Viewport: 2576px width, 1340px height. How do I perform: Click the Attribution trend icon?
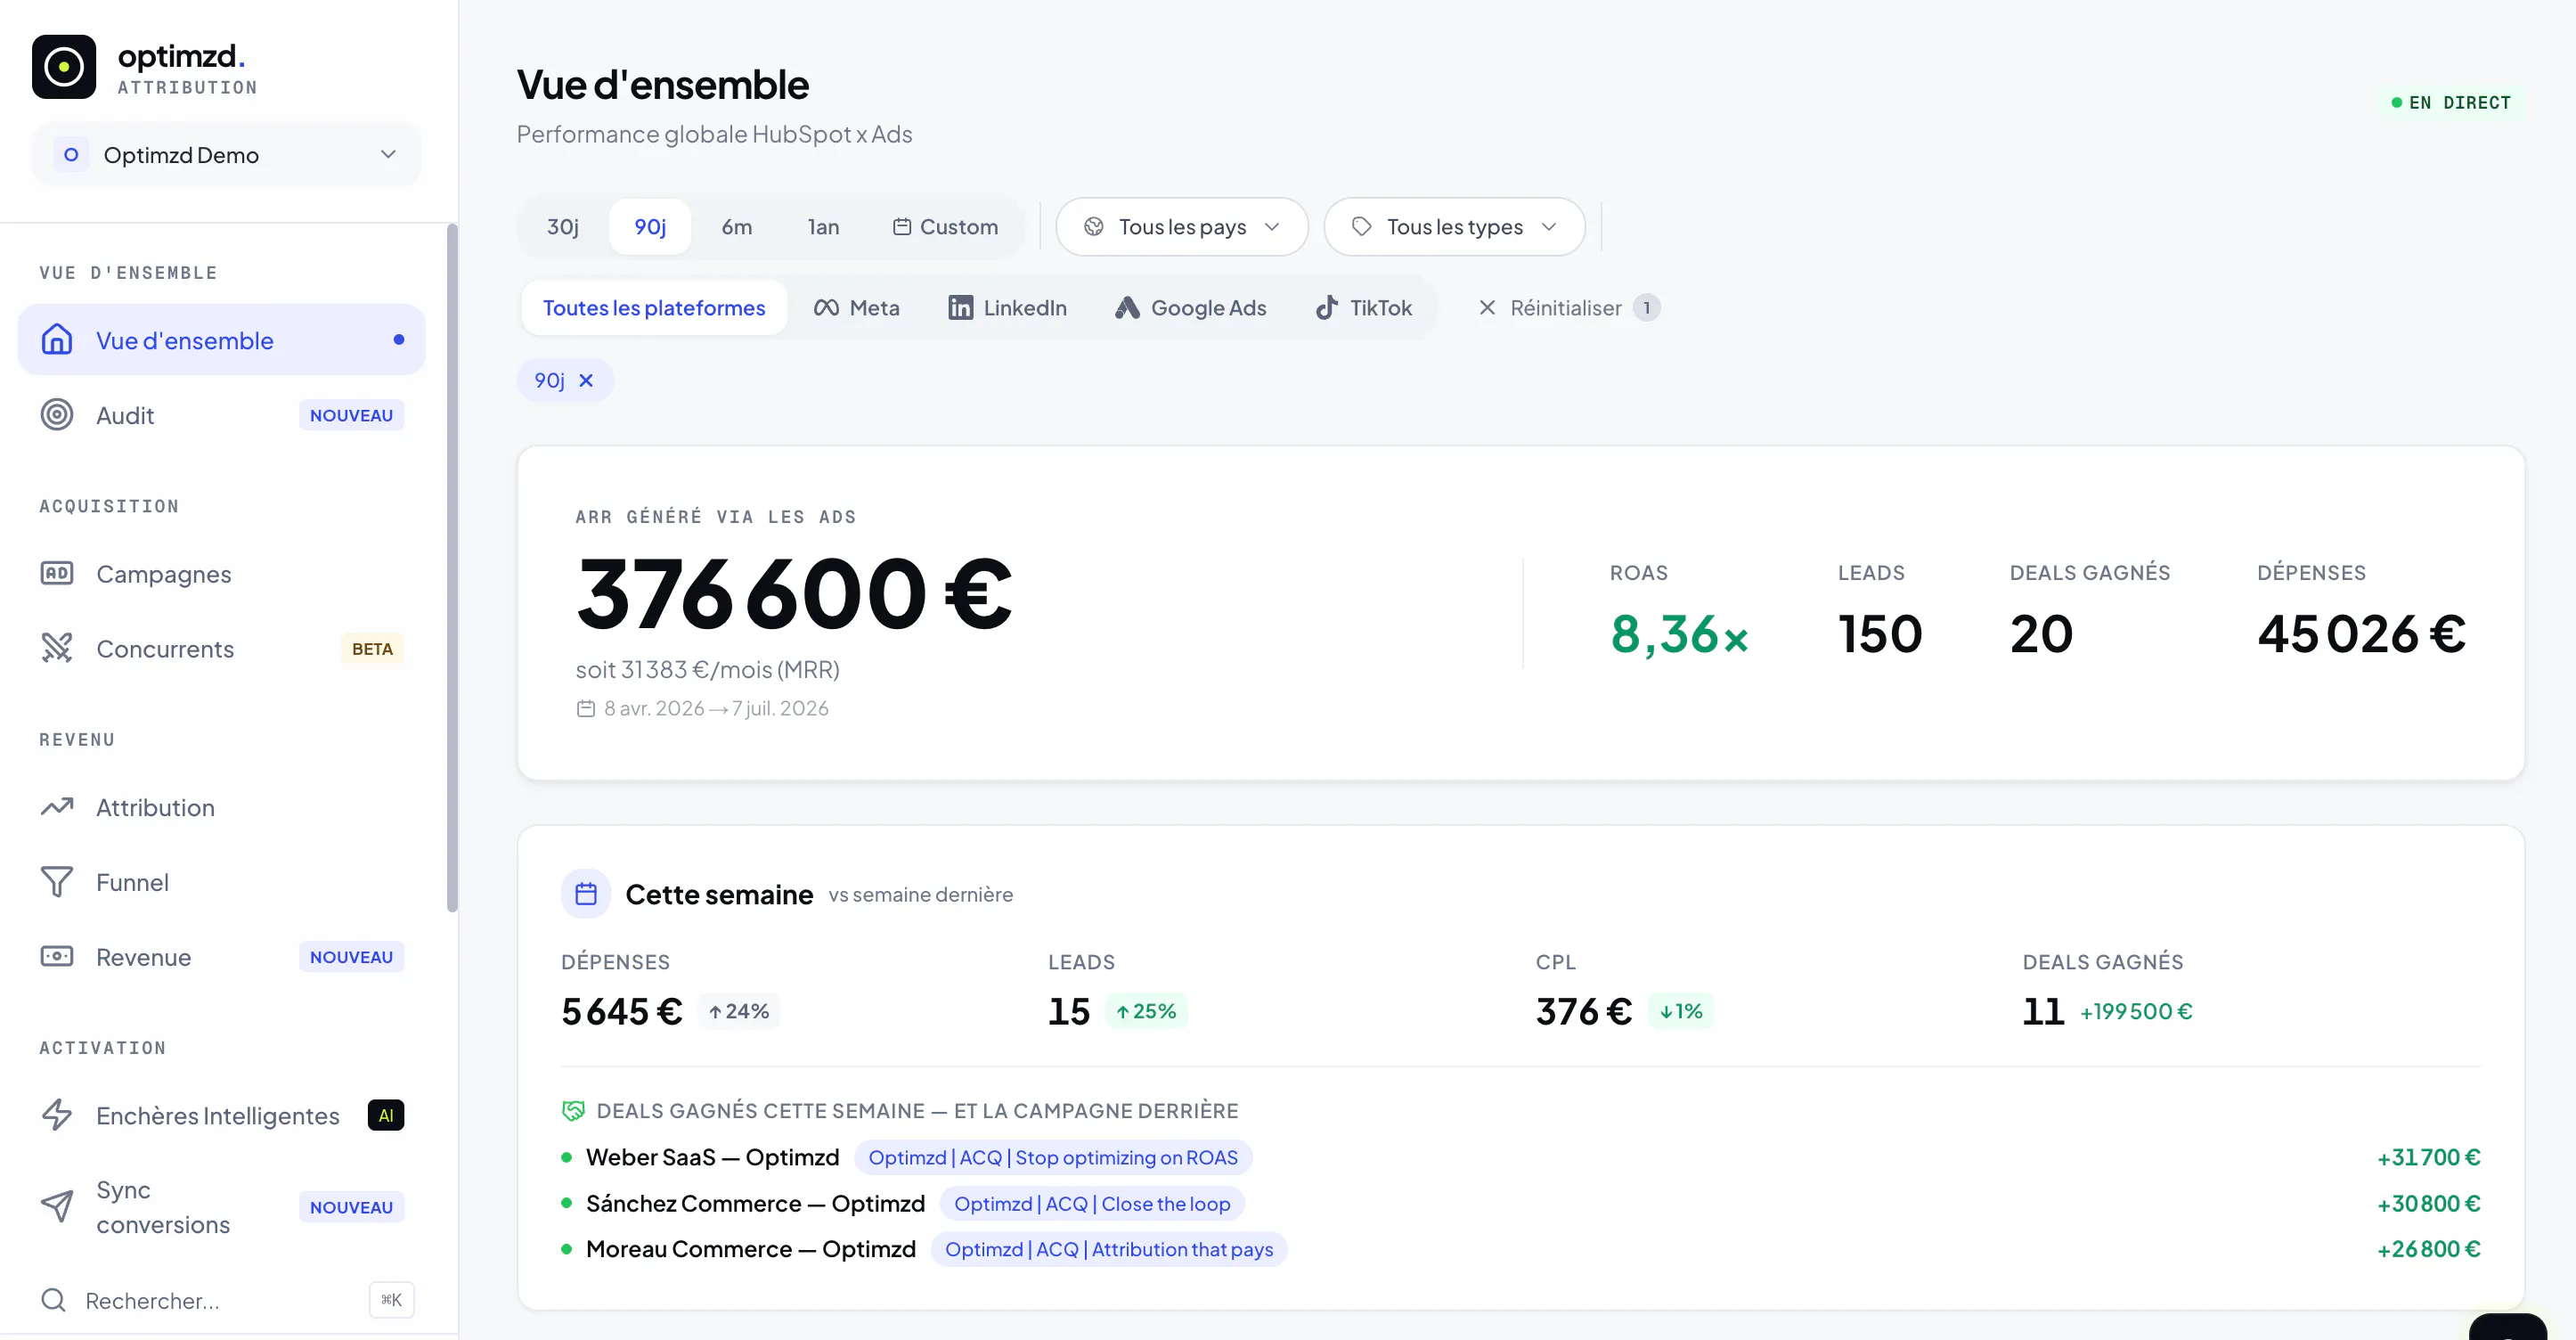[x=57, y=807]
